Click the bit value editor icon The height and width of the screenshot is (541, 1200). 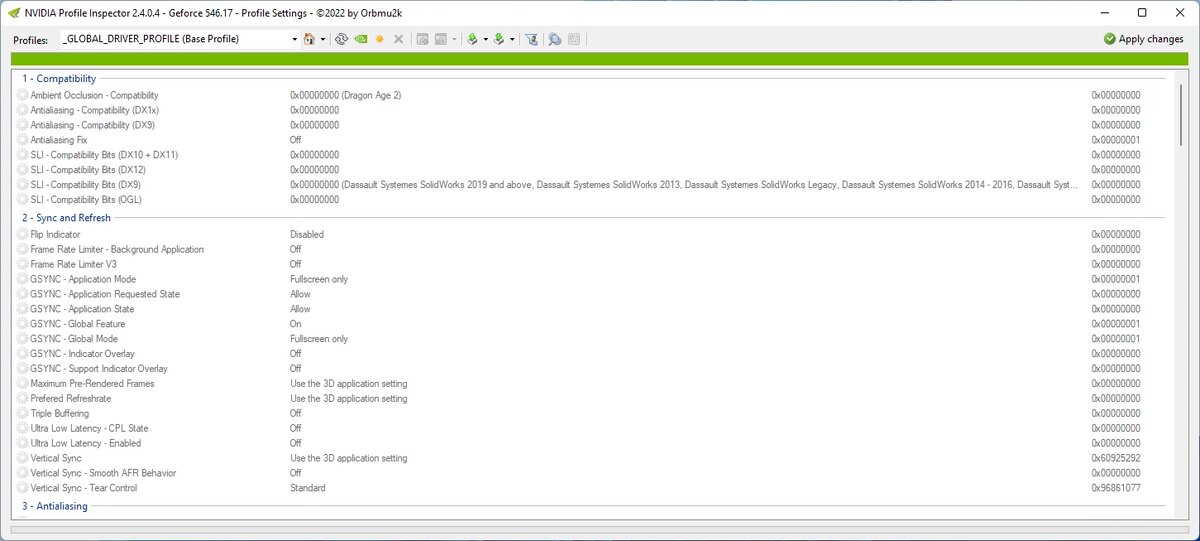point(574,39)
